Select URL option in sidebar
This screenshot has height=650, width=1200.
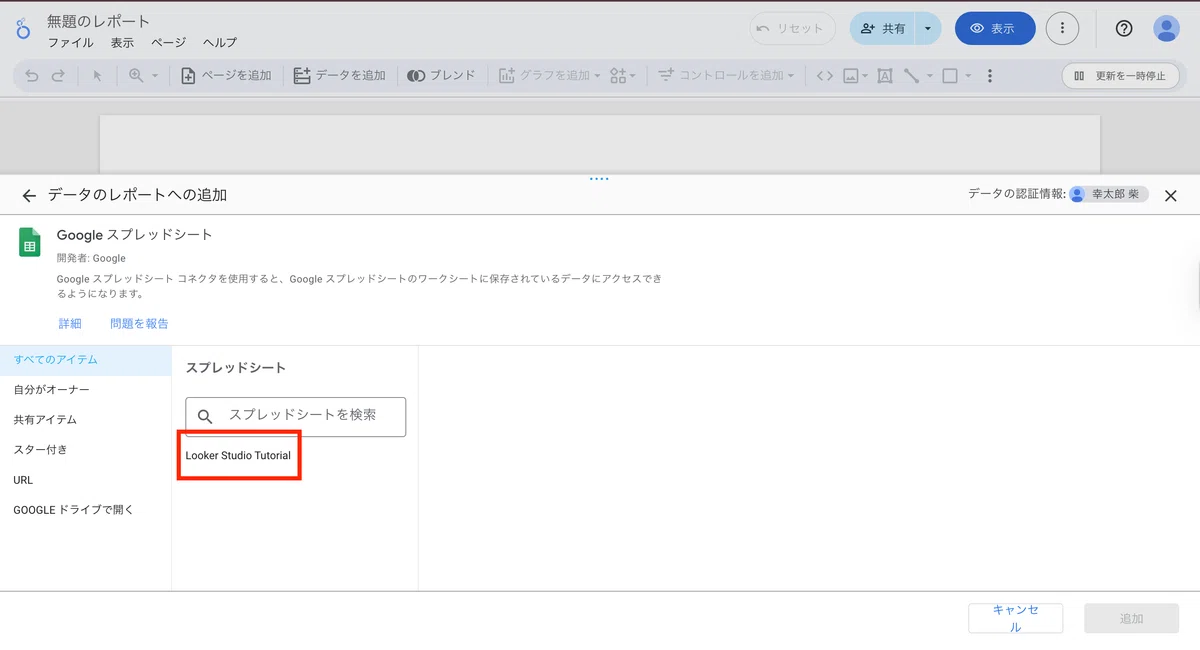pos(86,480)
